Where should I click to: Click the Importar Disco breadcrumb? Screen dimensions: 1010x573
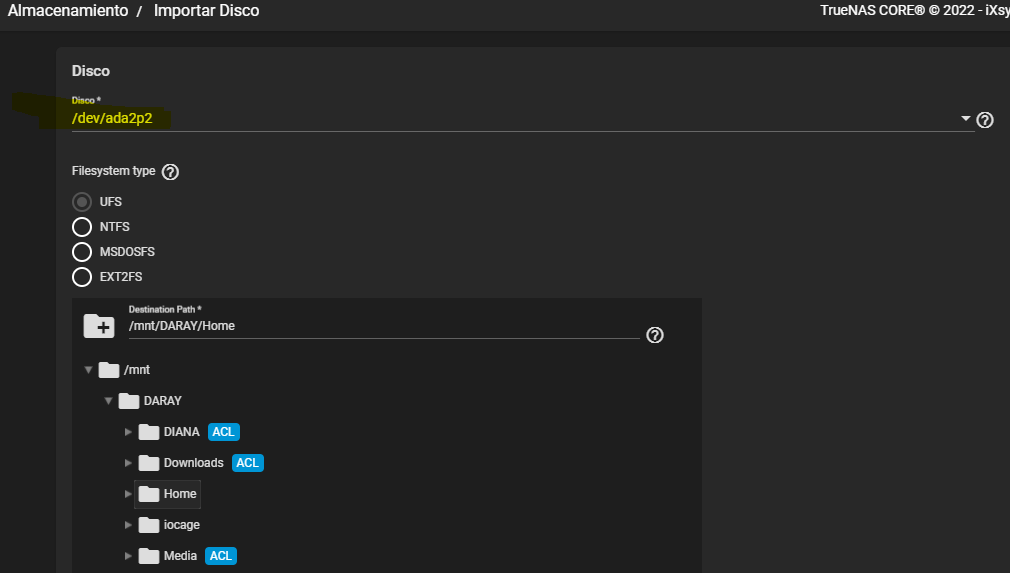click(206, 11)
